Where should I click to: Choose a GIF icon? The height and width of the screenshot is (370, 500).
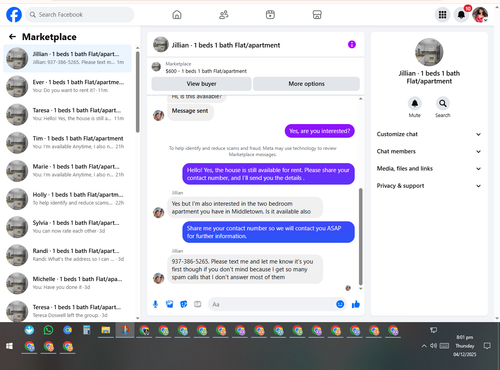click(x=198, y=304)
